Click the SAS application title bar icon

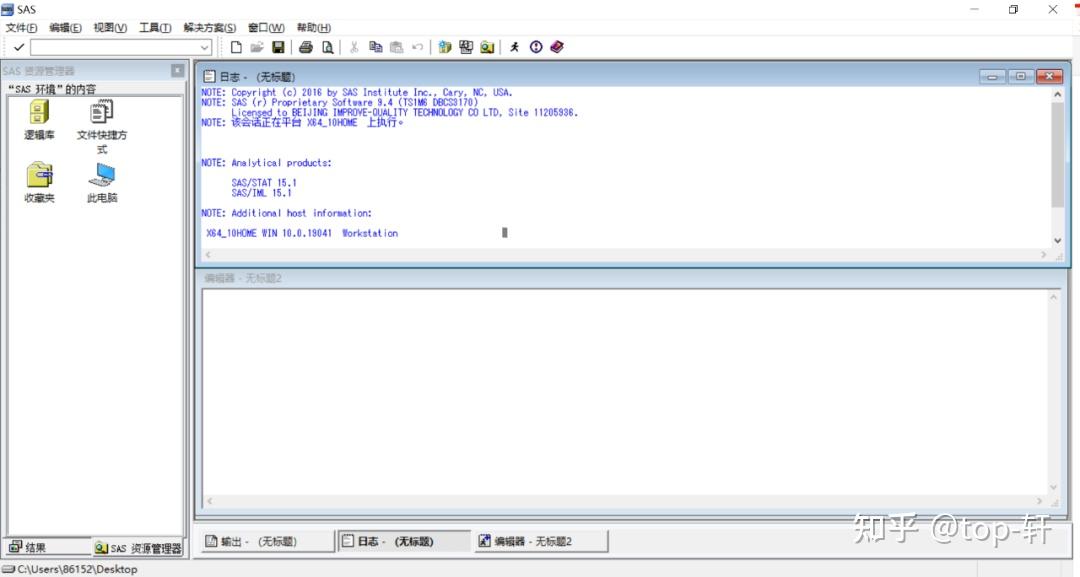(8, 9)
